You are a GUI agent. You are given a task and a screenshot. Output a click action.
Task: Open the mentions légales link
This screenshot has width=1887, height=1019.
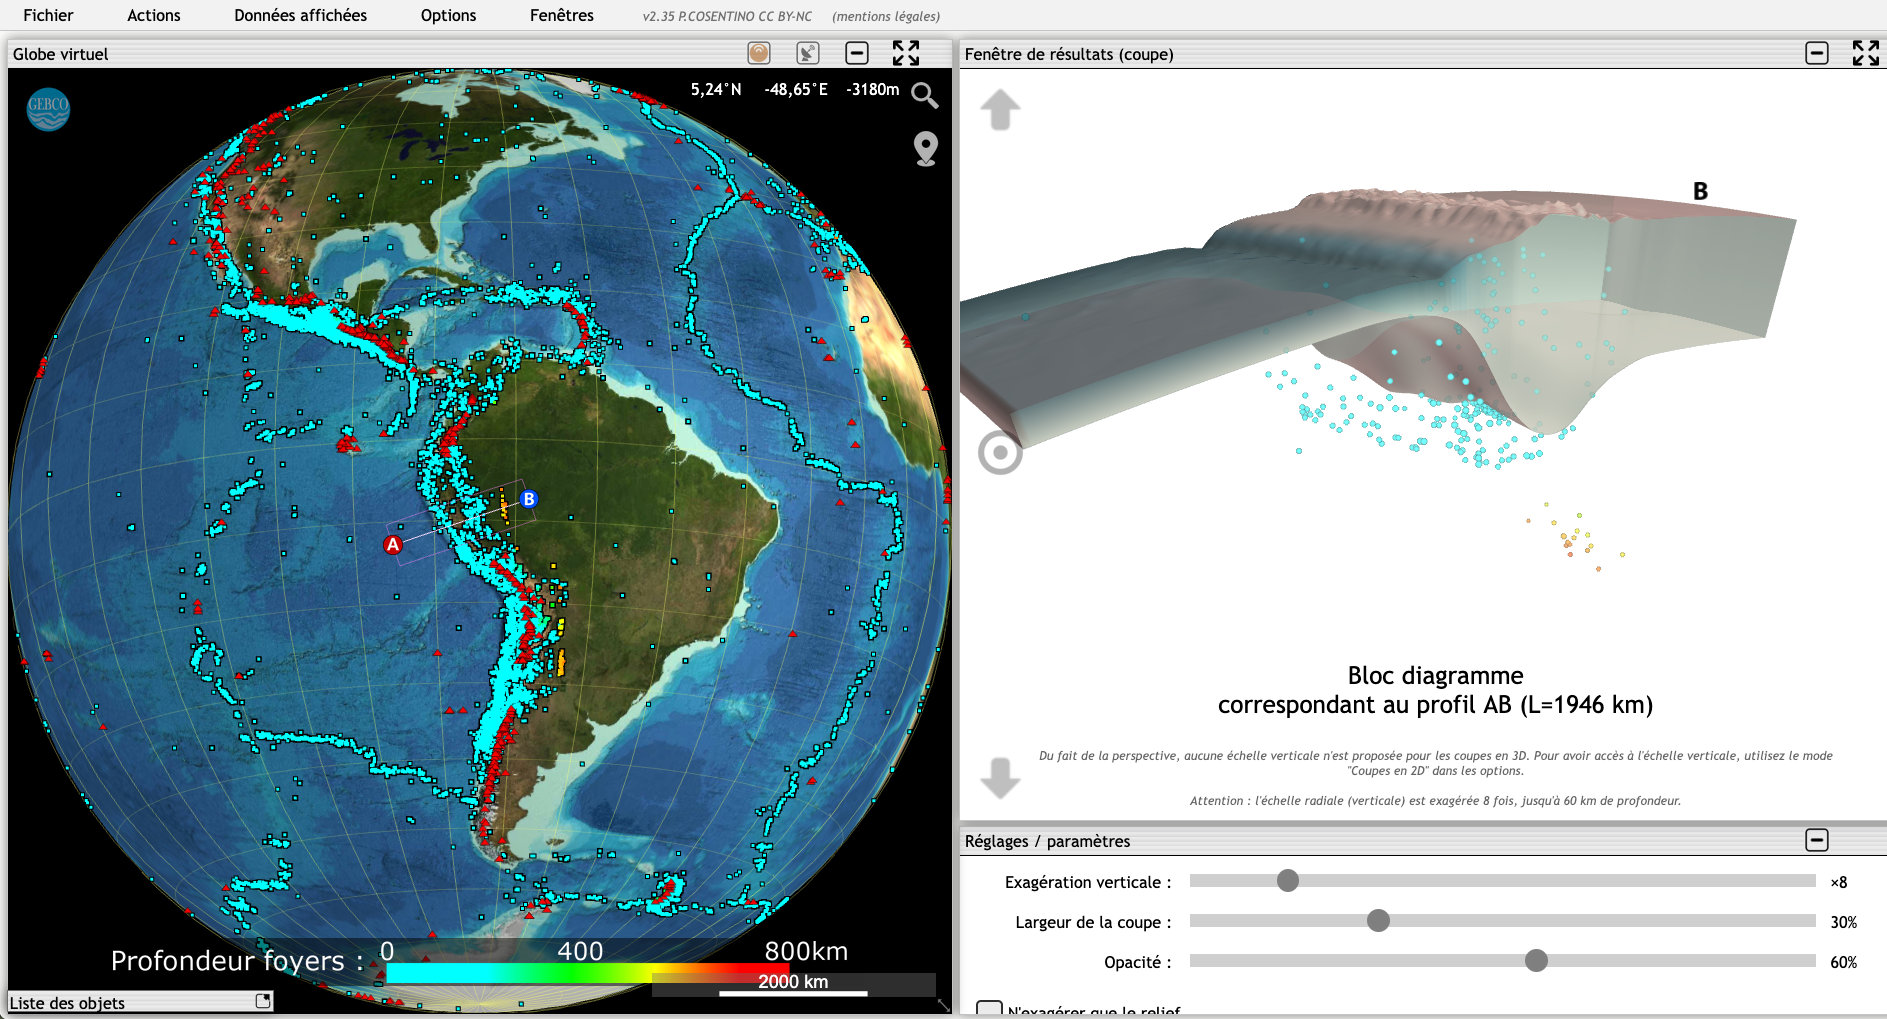(x=886, y=16)
